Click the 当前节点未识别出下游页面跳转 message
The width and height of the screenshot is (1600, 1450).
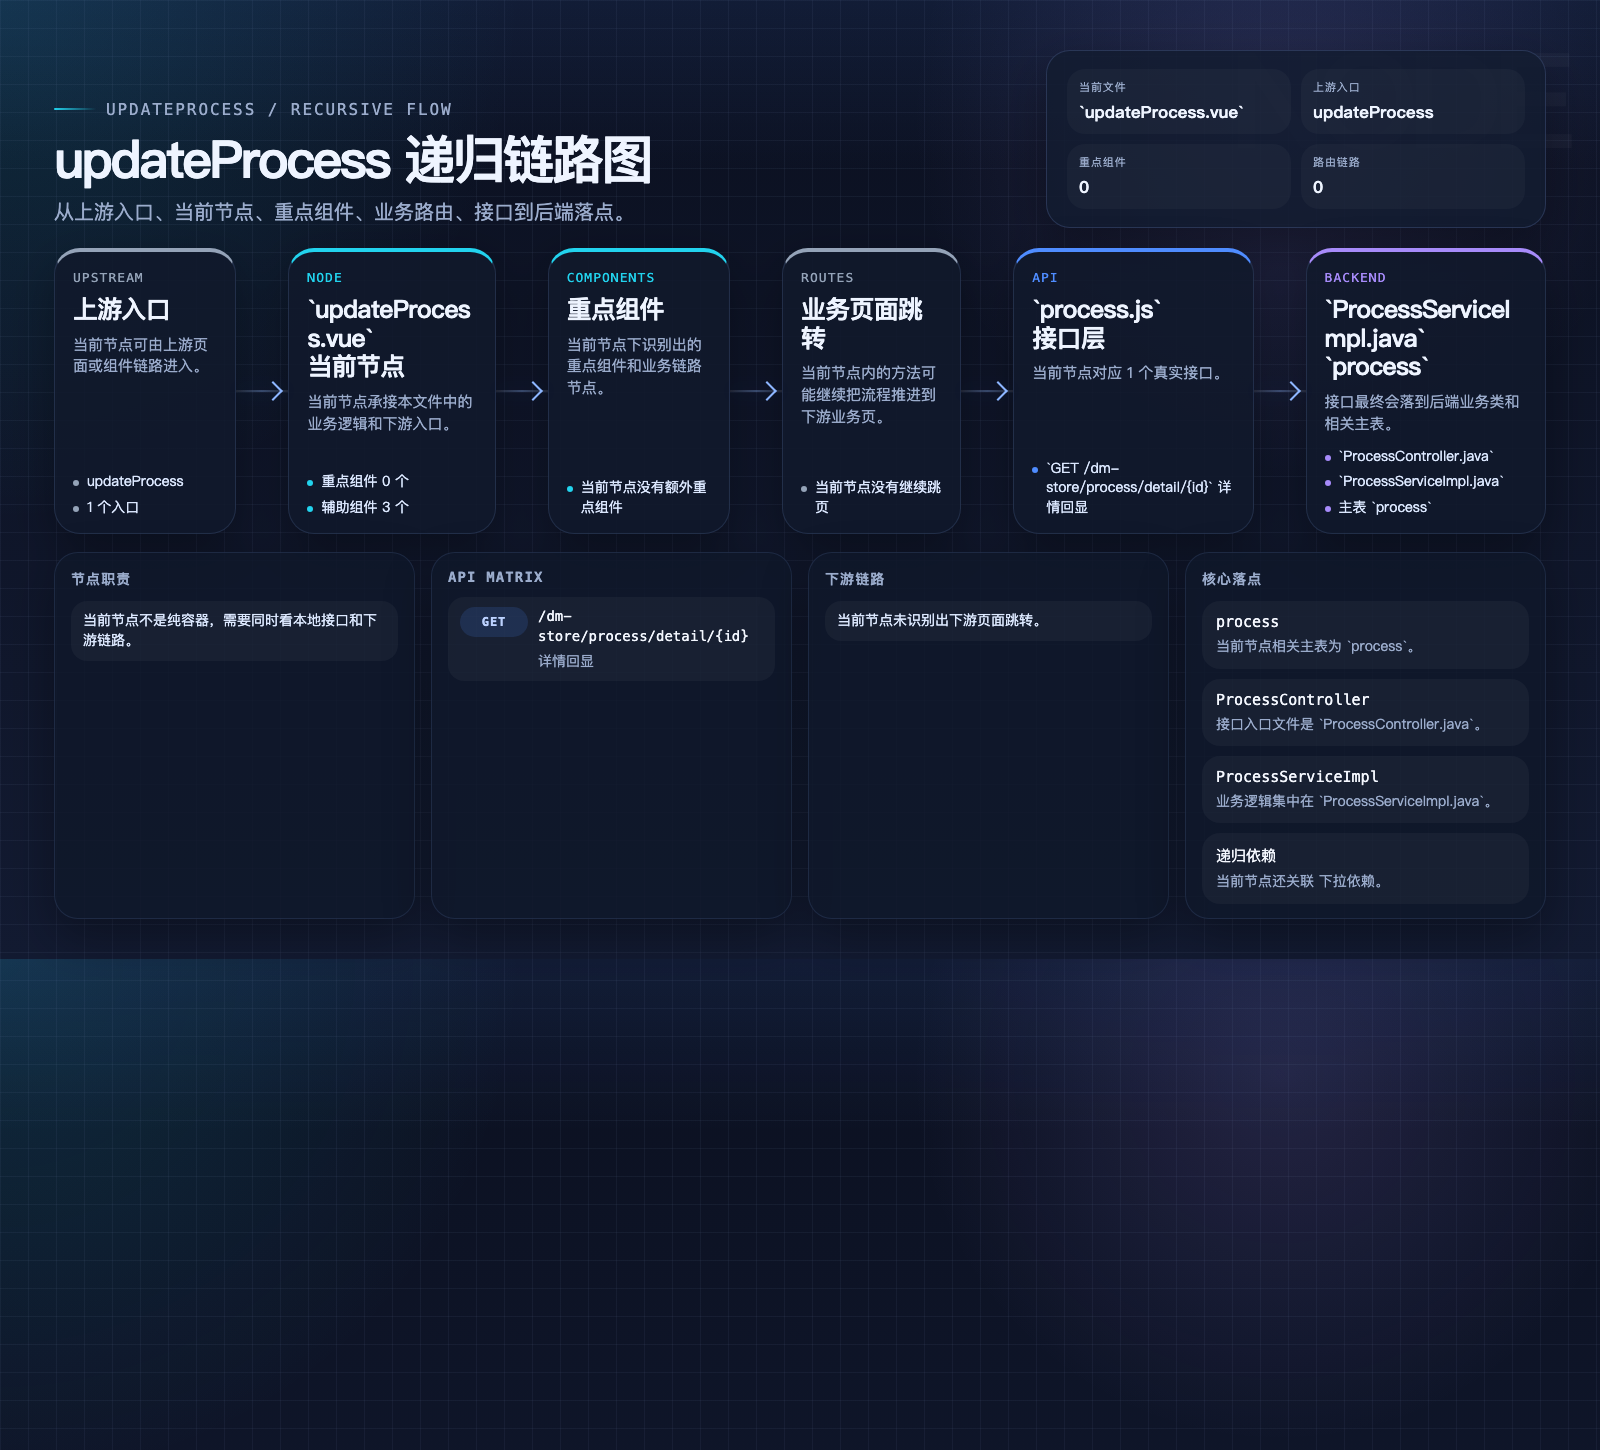pyautogui.click(x=988, y=621)
